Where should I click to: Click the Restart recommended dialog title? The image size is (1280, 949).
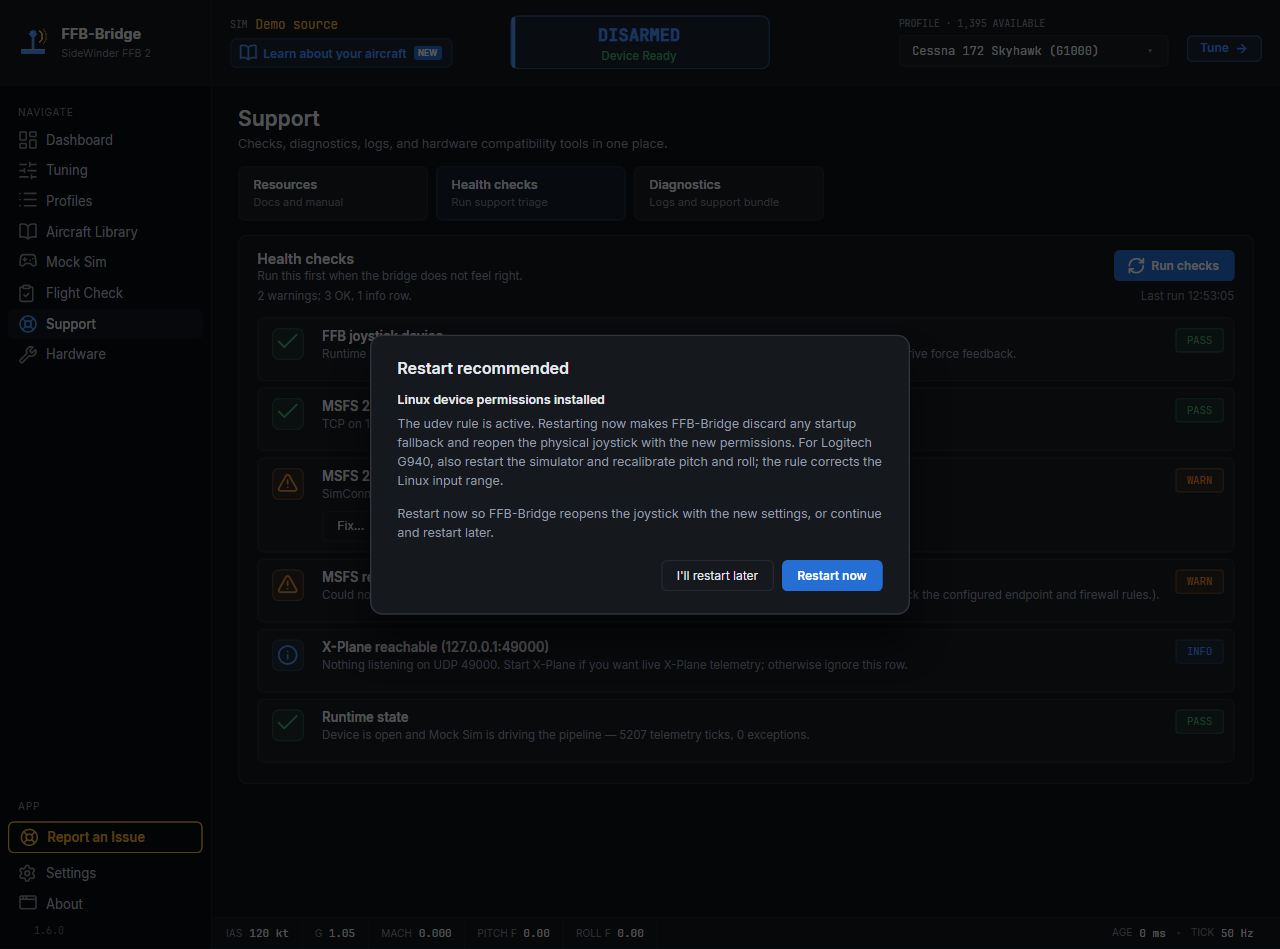(483, 368)
